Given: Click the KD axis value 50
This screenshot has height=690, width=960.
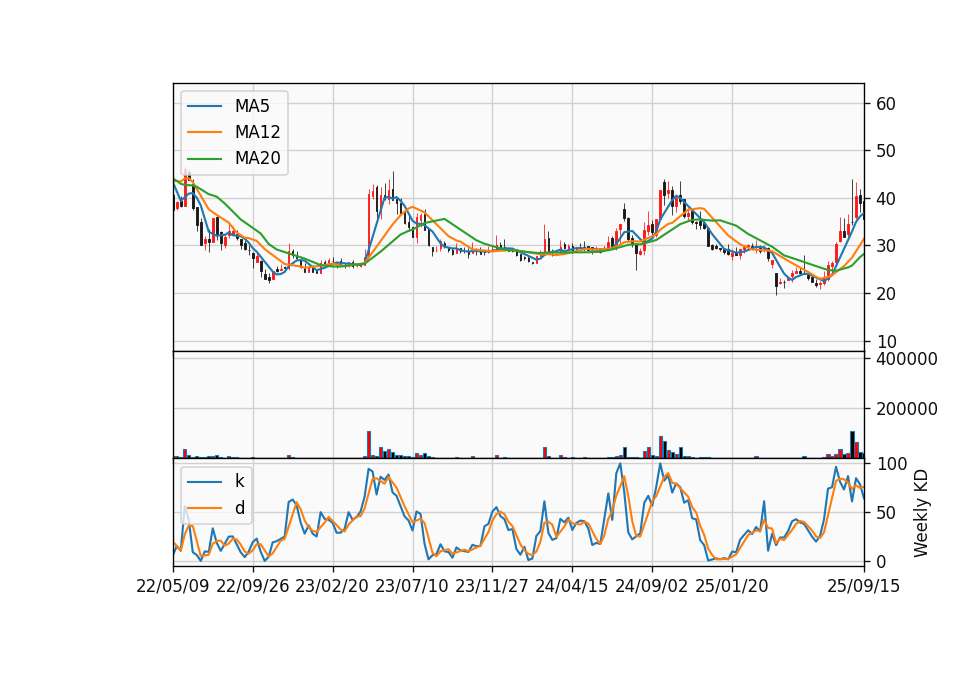Looking at the screenshot, I should coord(886,512).
